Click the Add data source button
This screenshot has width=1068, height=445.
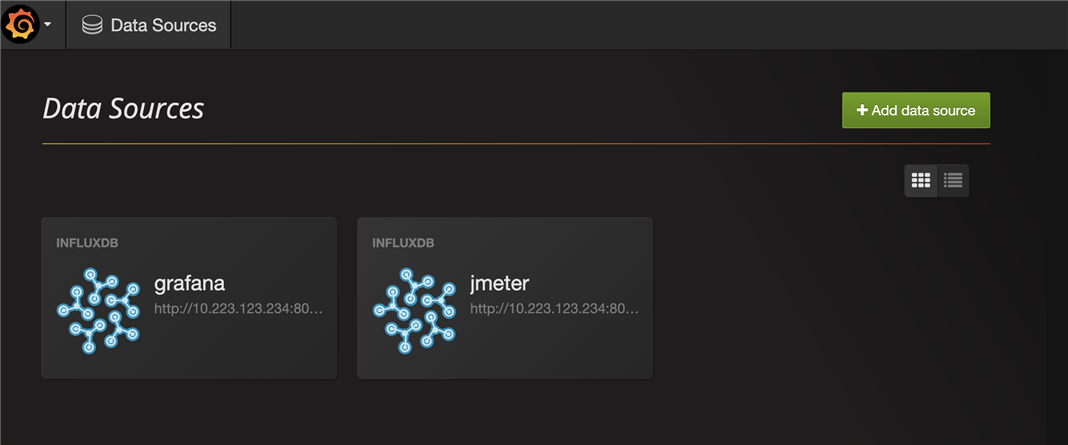915,110
